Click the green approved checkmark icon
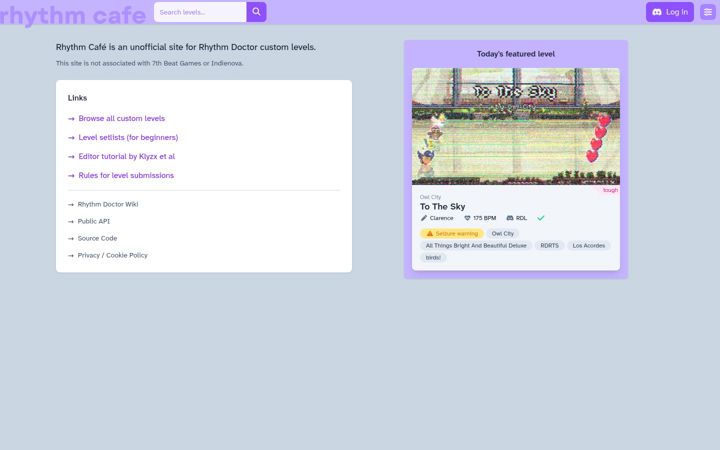Screen dimensions: 720x450 click(x=540, y=218)
